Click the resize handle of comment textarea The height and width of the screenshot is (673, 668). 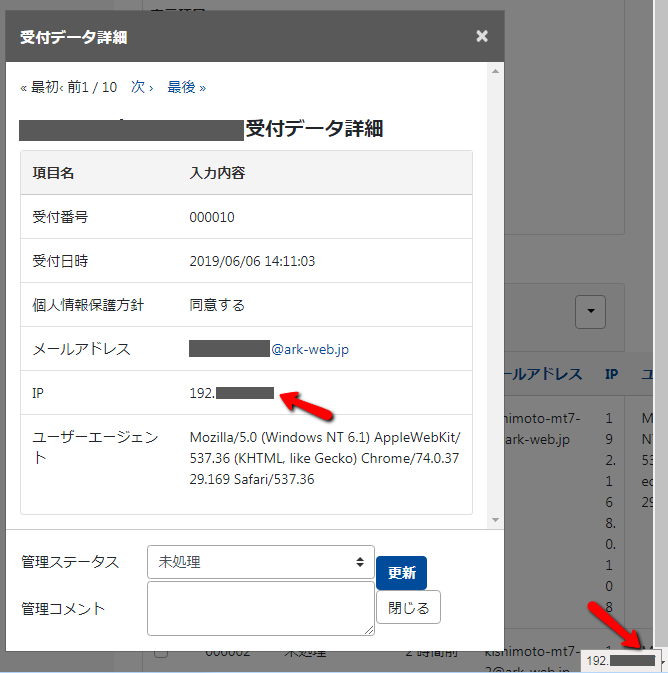(369, 630)
